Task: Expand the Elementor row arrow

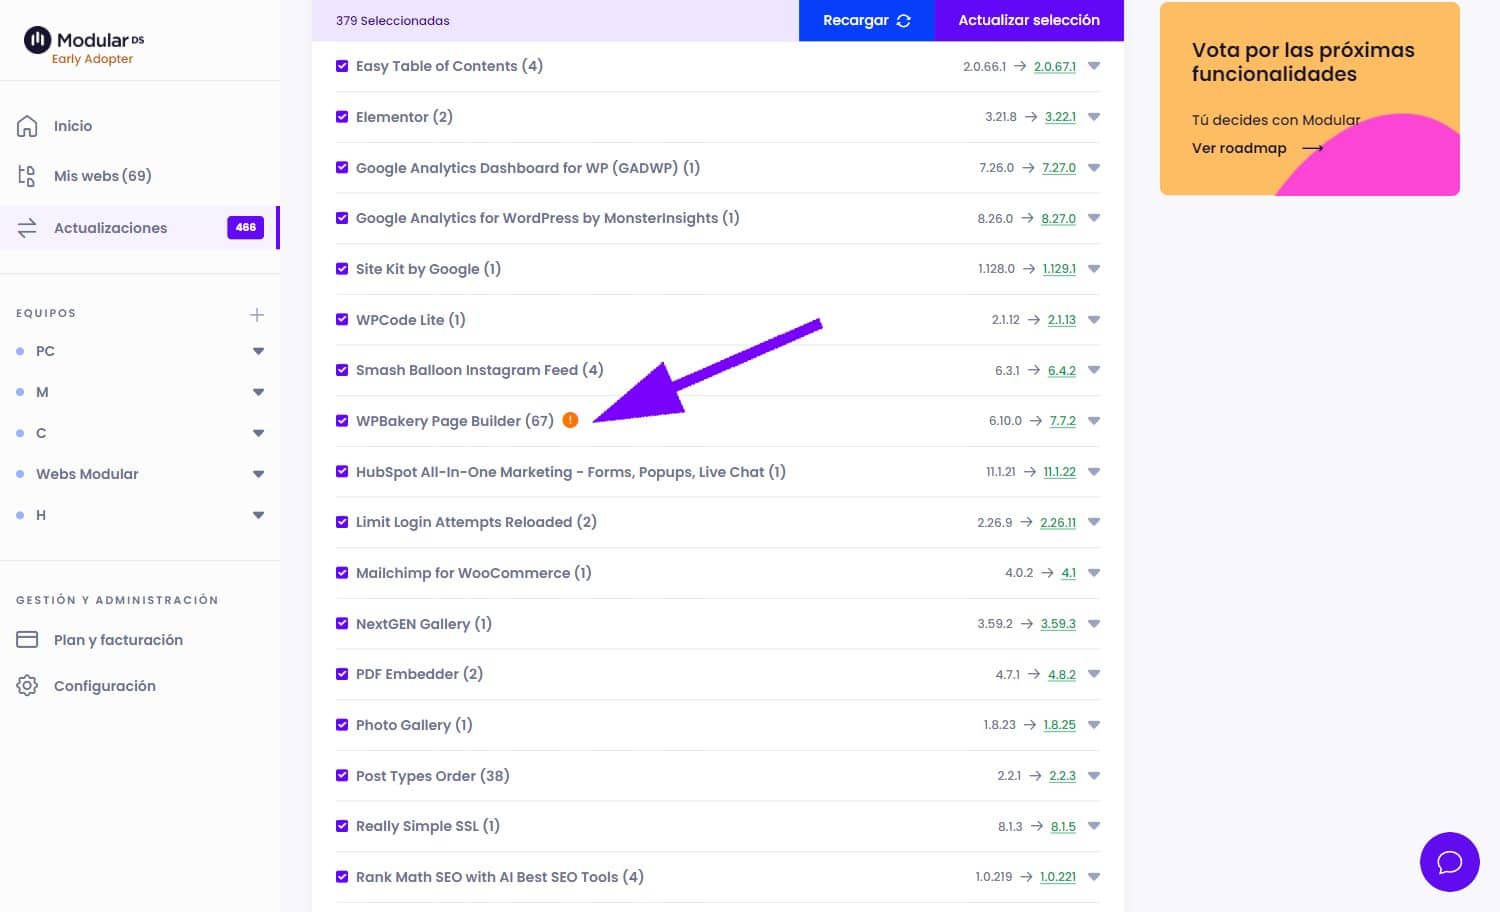Action: [x=1094, y=117]
